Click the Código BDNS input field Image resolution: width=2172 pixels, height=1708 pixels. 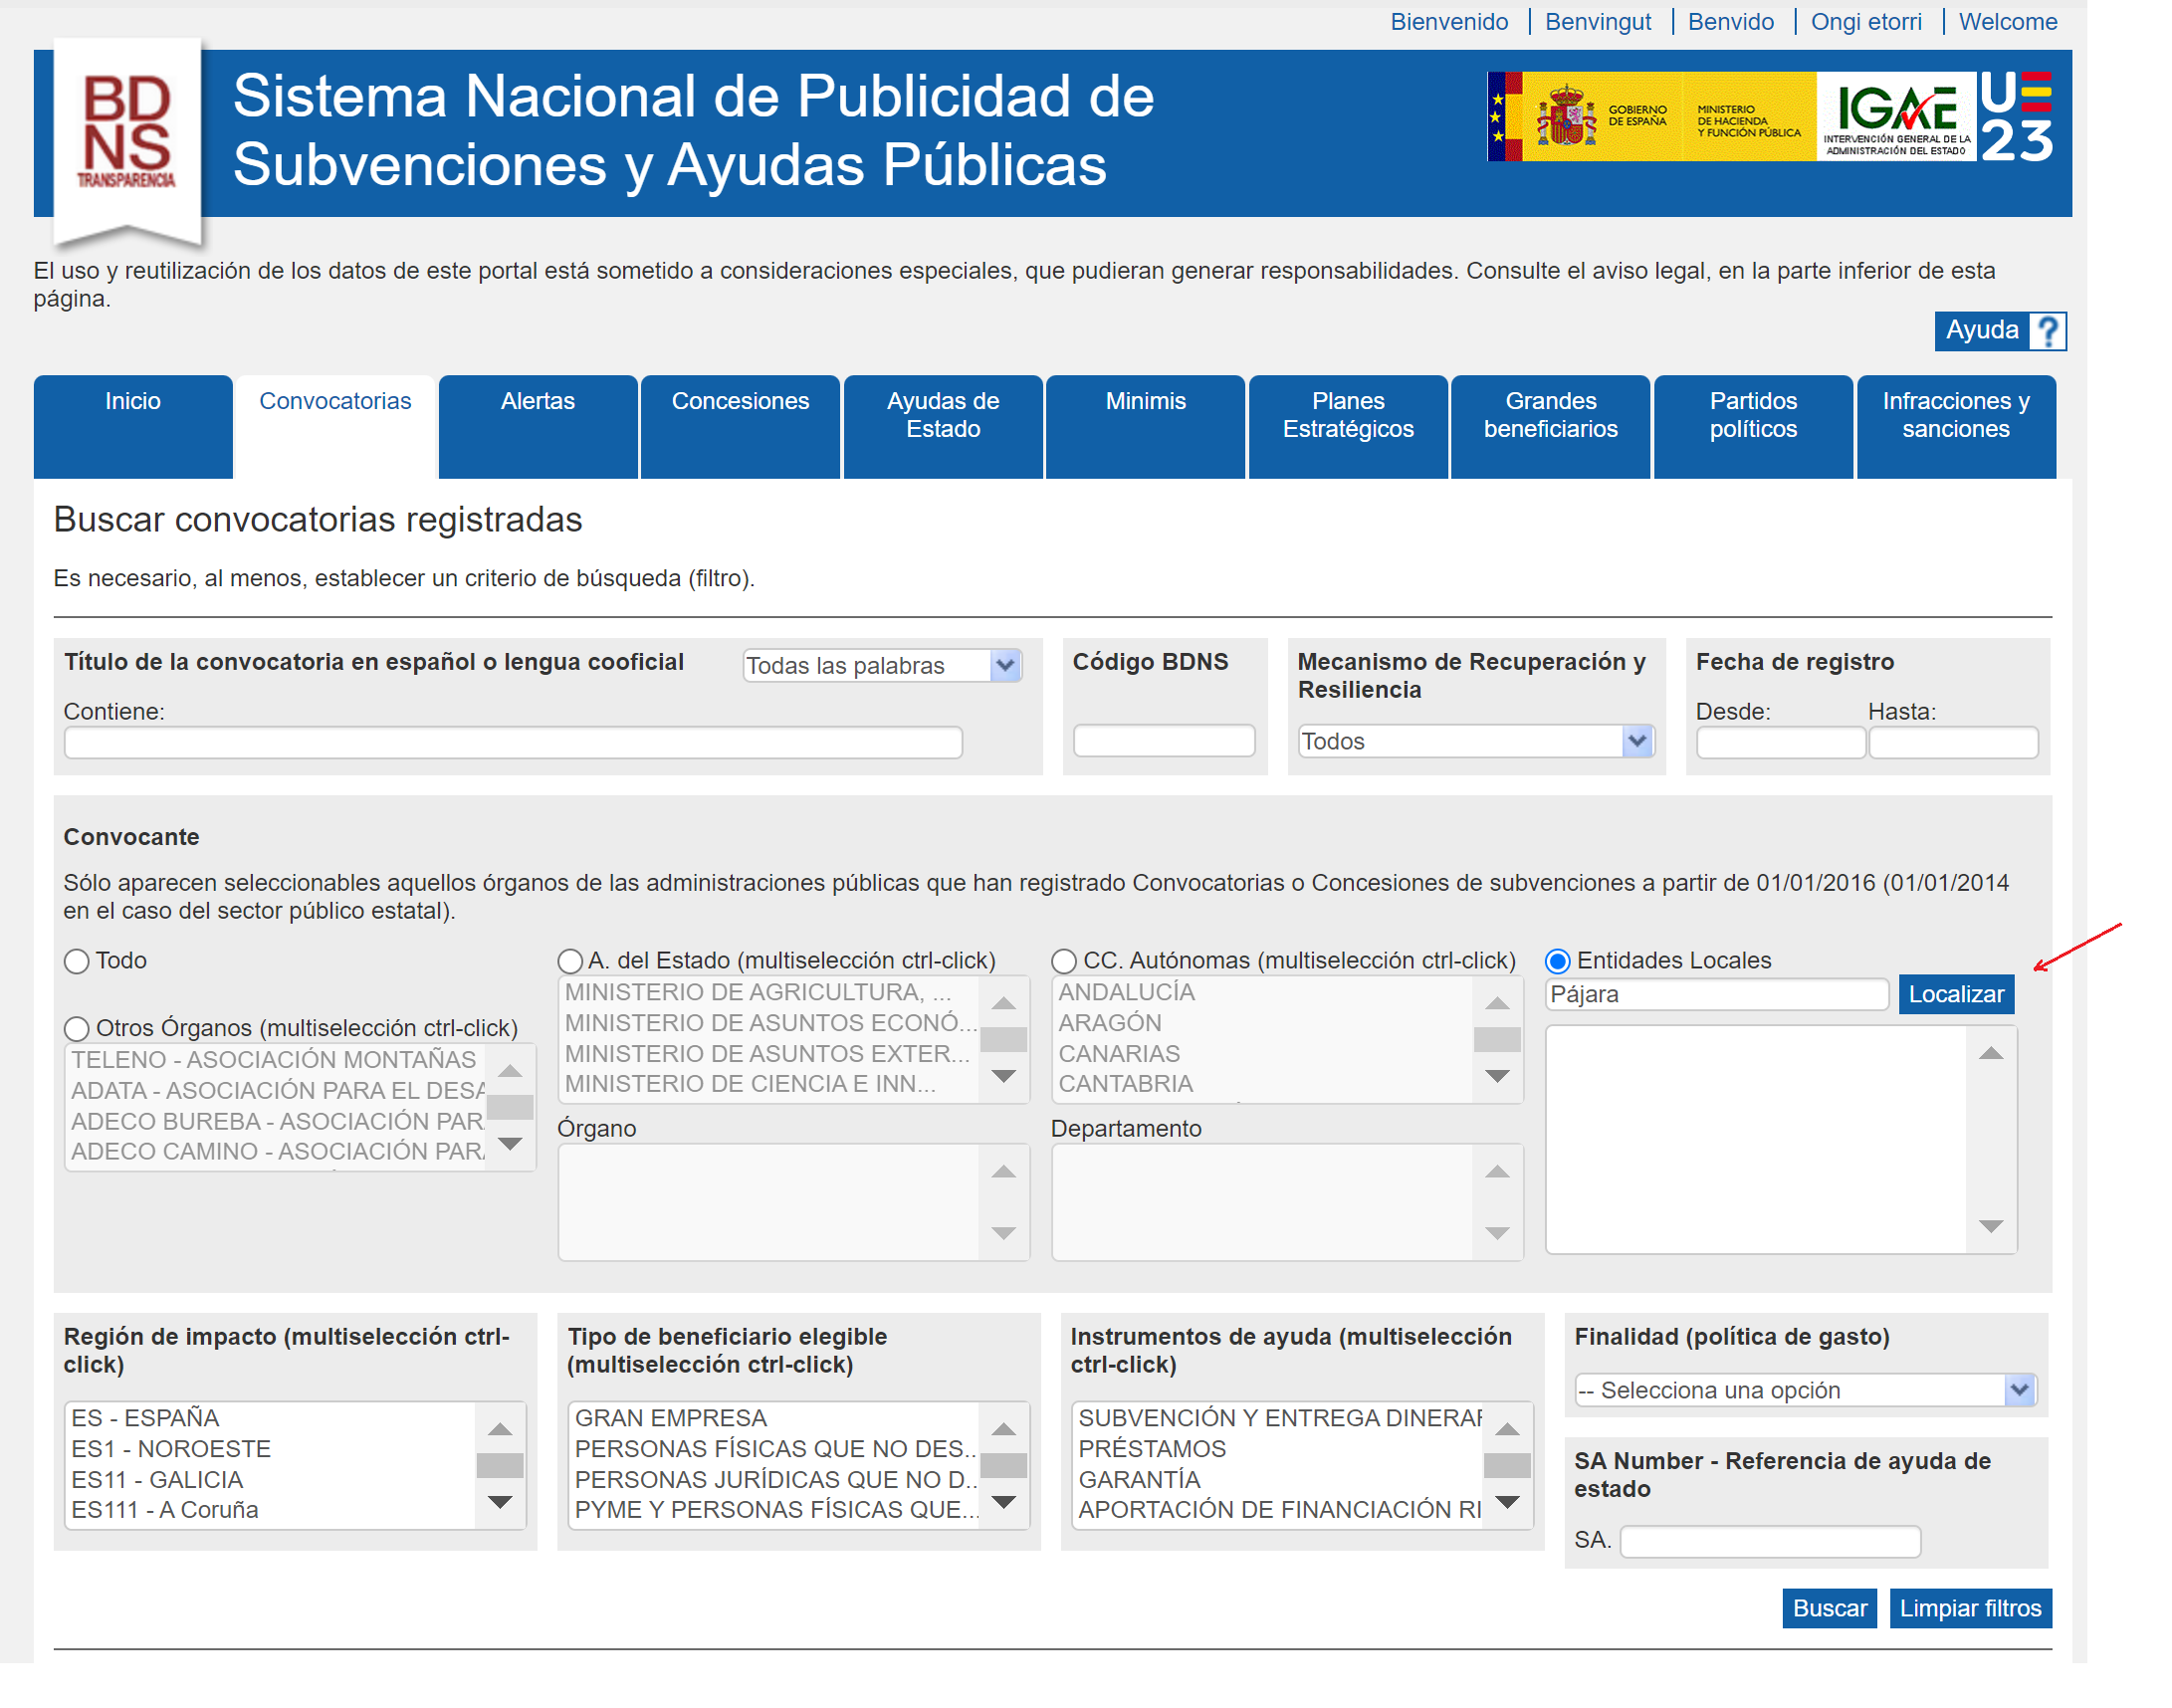point(1164,741)
